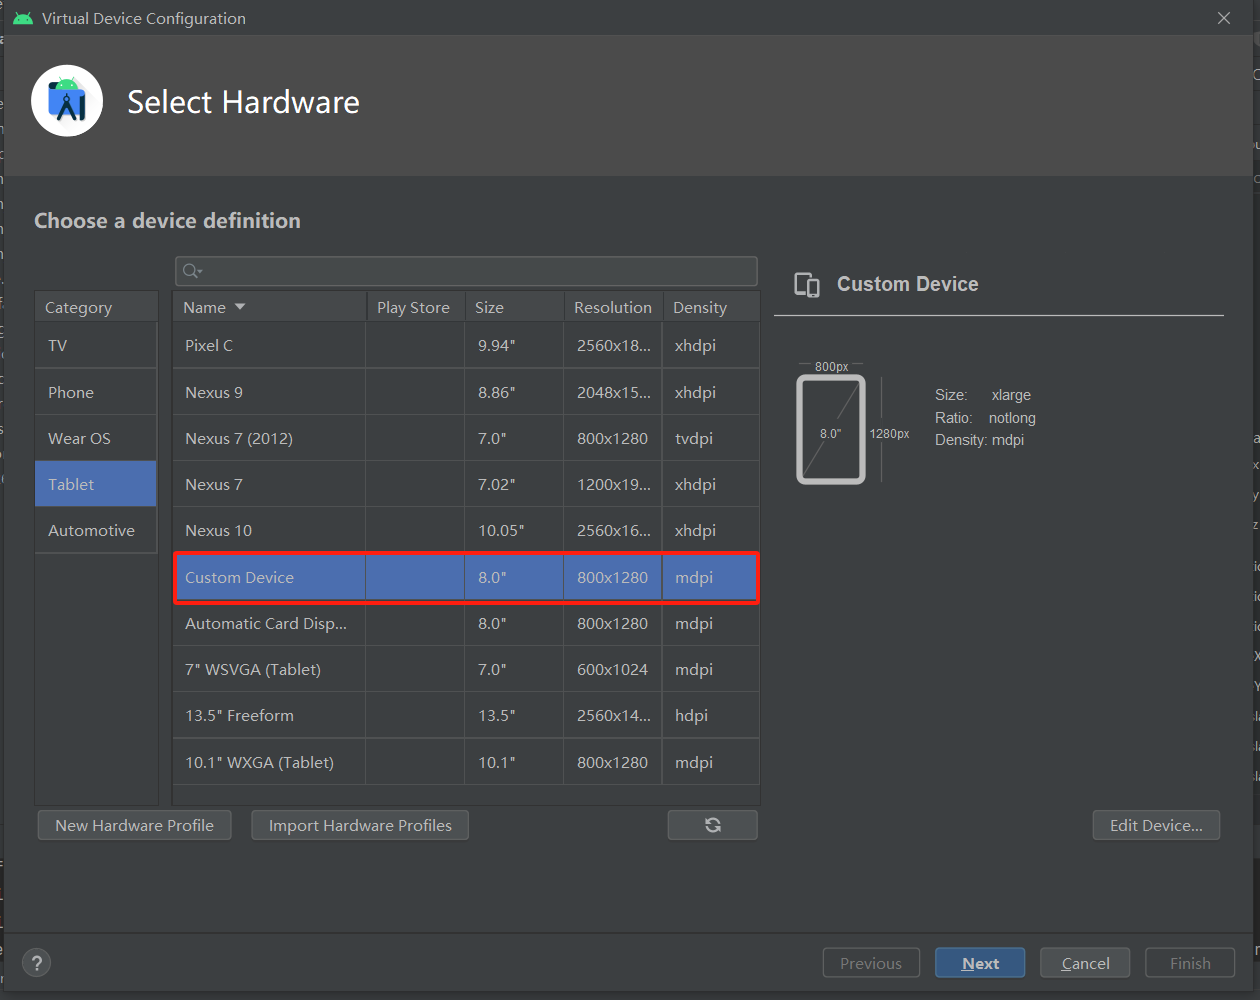This screenshot has width=1260, height=1000.
Task: Click the search magnifier icon
Action: [192, 271]
